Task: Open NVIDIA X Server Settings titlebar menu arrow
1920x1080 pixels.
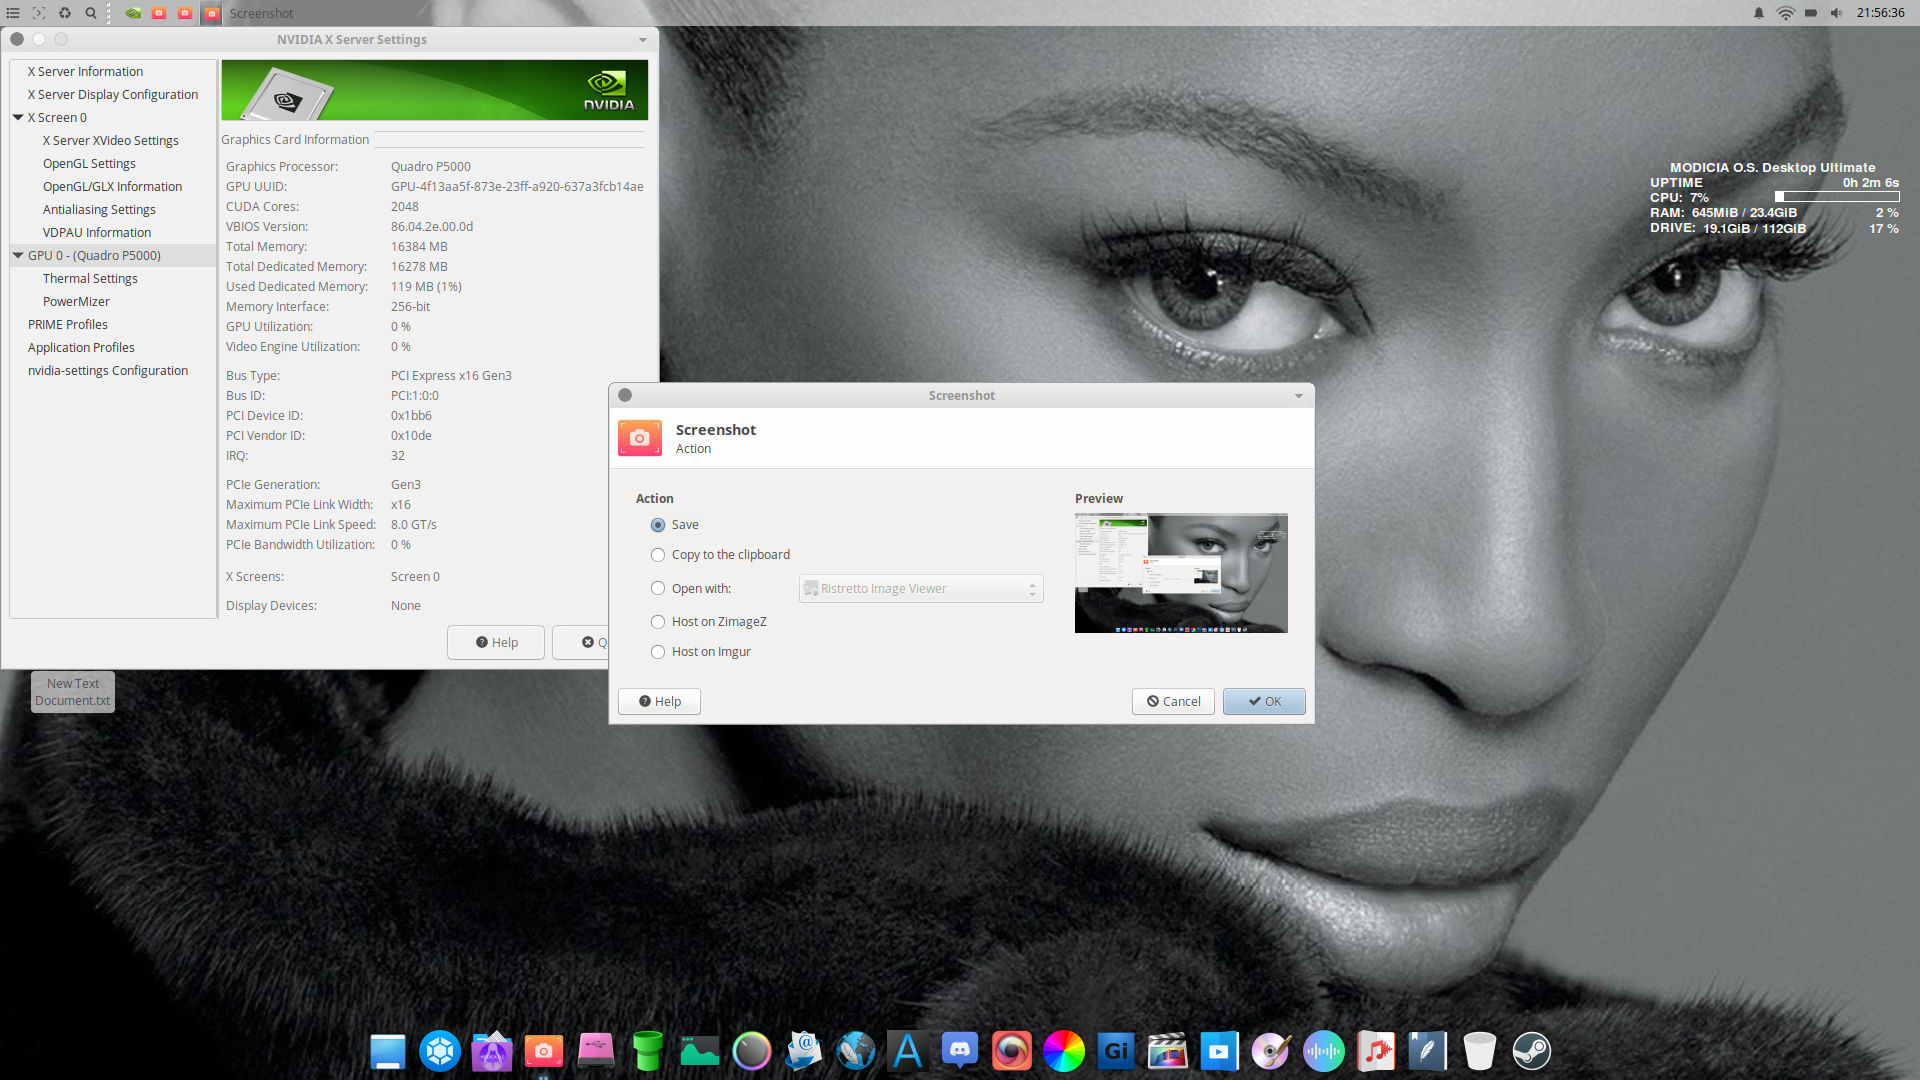Action: coord(642,40)
